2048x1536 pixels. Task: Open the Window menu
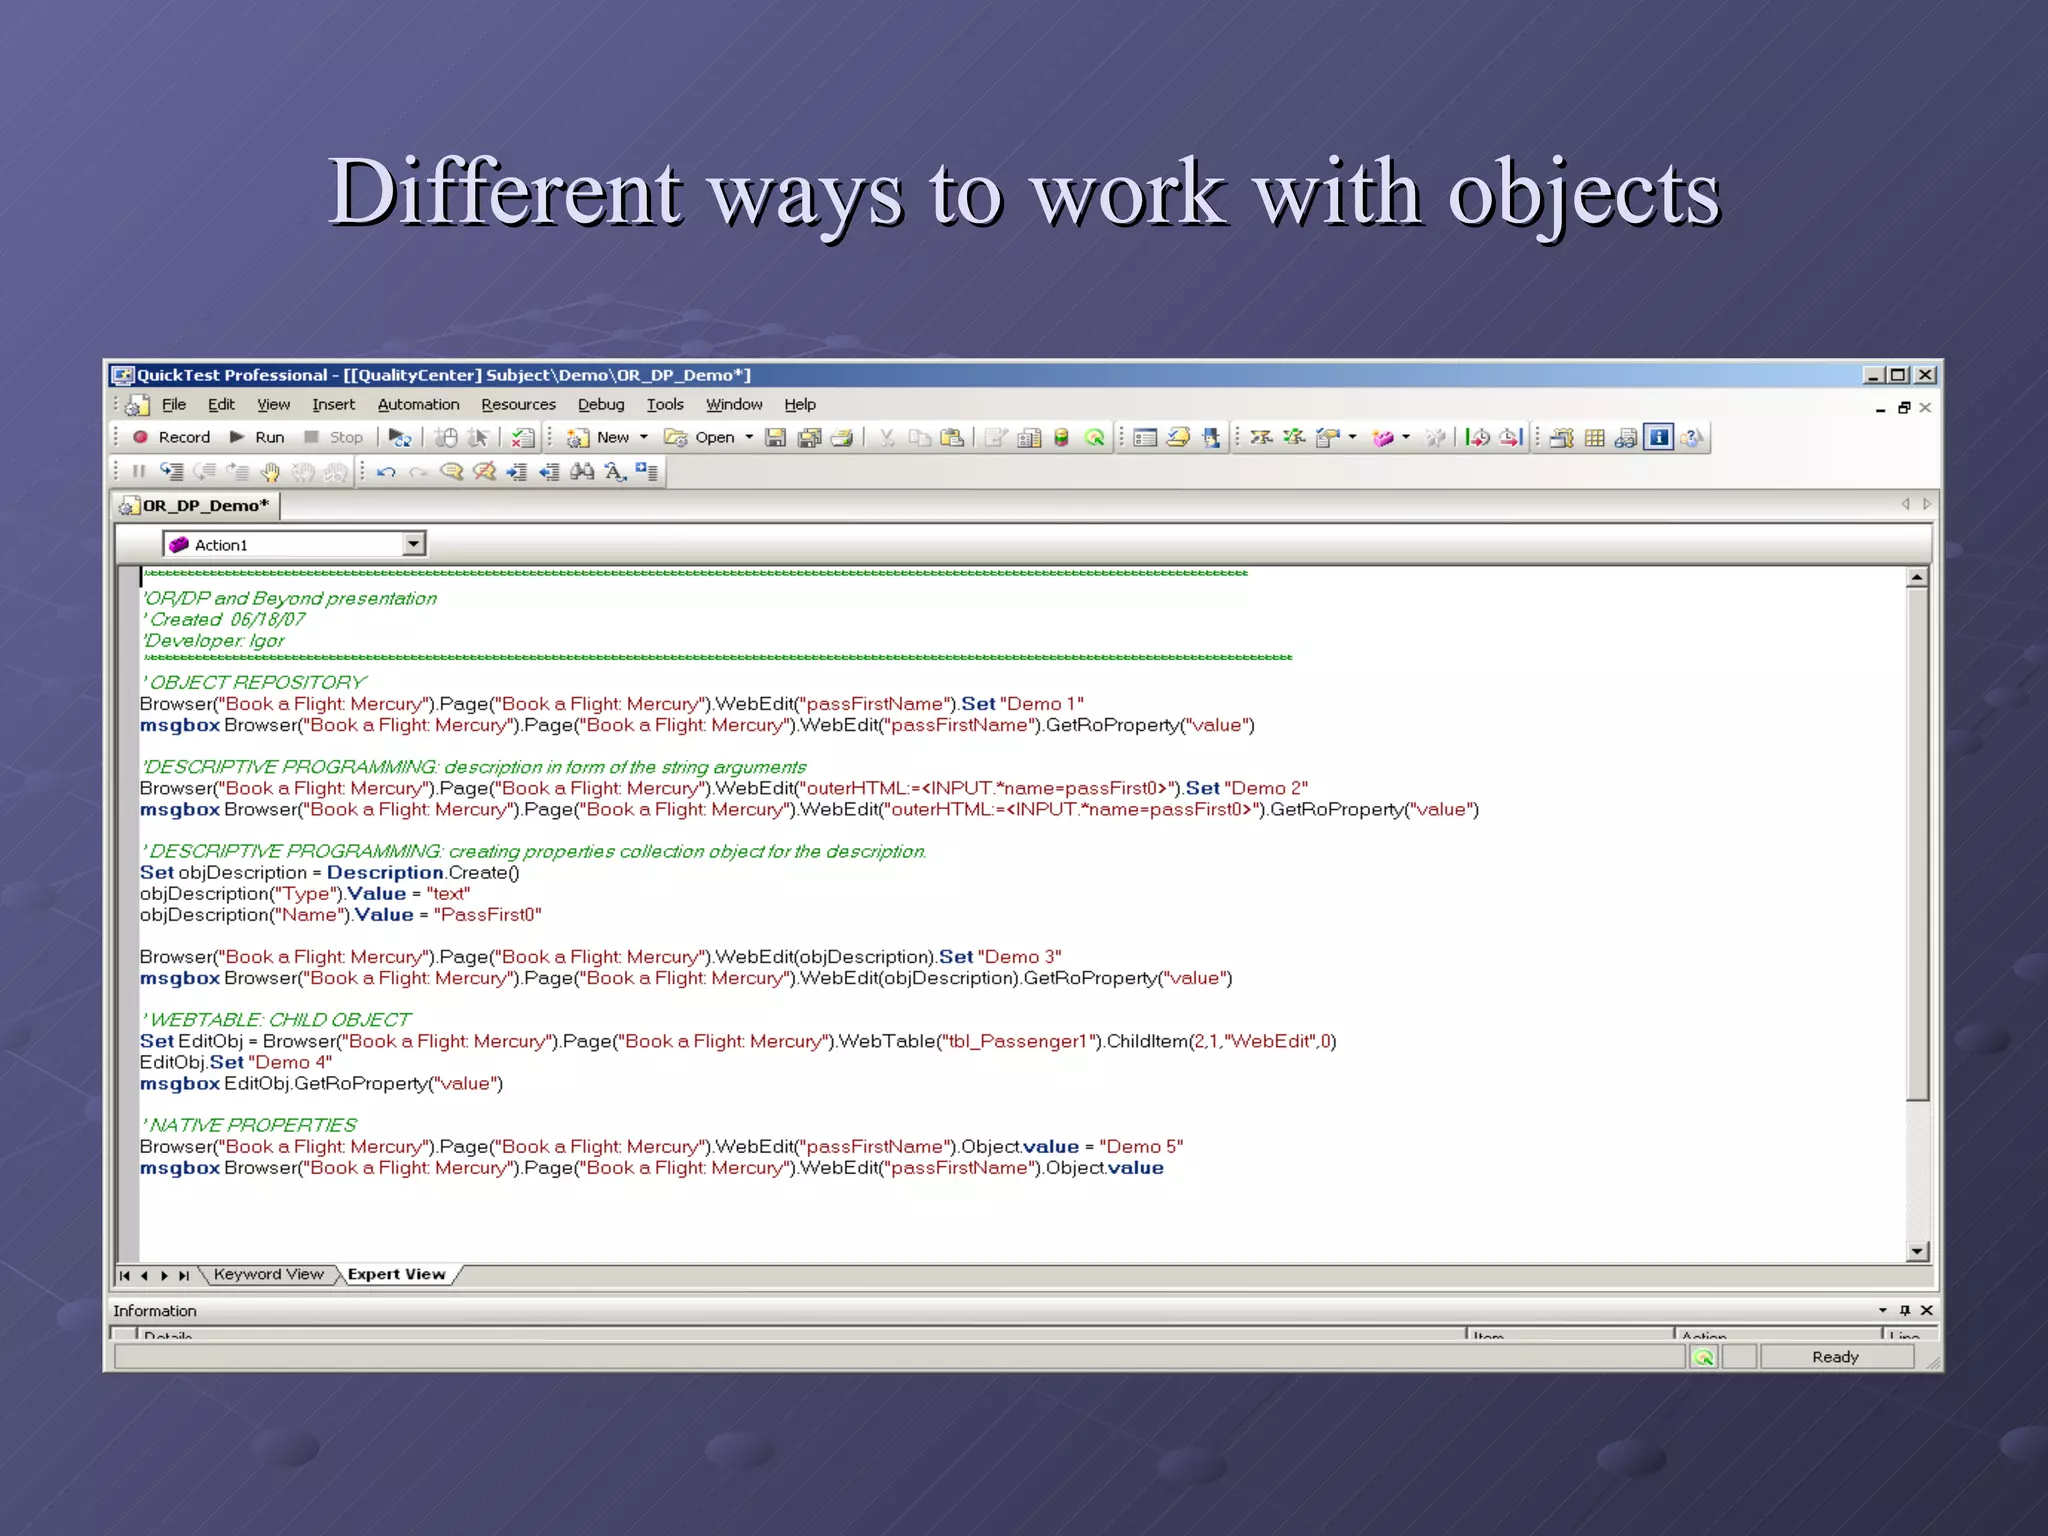tap(734, 404)
